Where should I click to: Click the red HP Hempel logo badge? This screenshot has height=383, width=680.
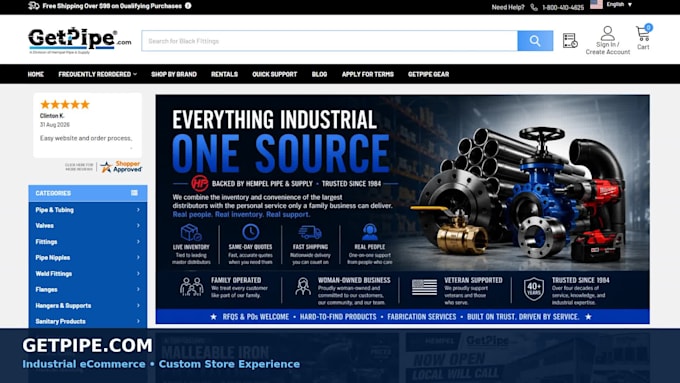199,183
